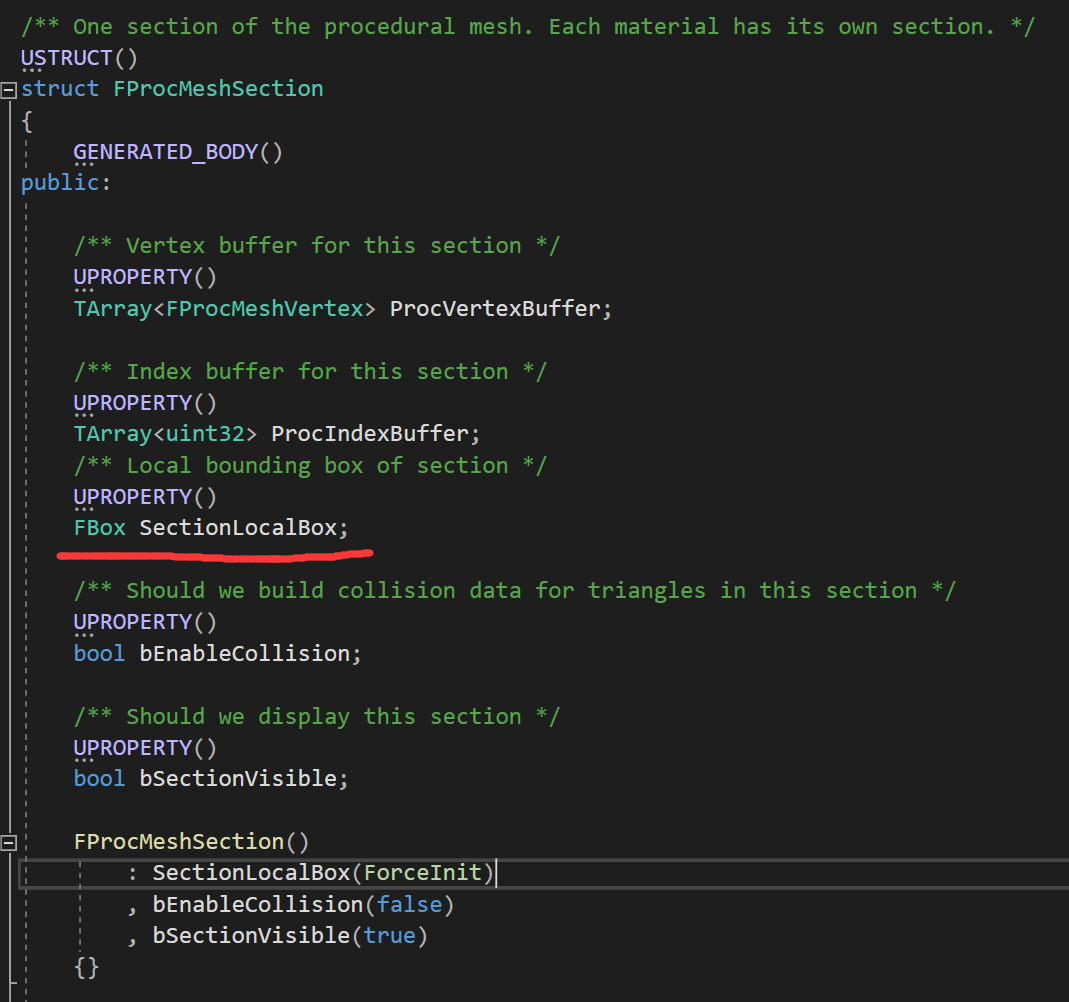This screenshot has width=1069, height=1002.
Task: Click the true literal in bSectionVisible initializer
Action: coord(389,936)
